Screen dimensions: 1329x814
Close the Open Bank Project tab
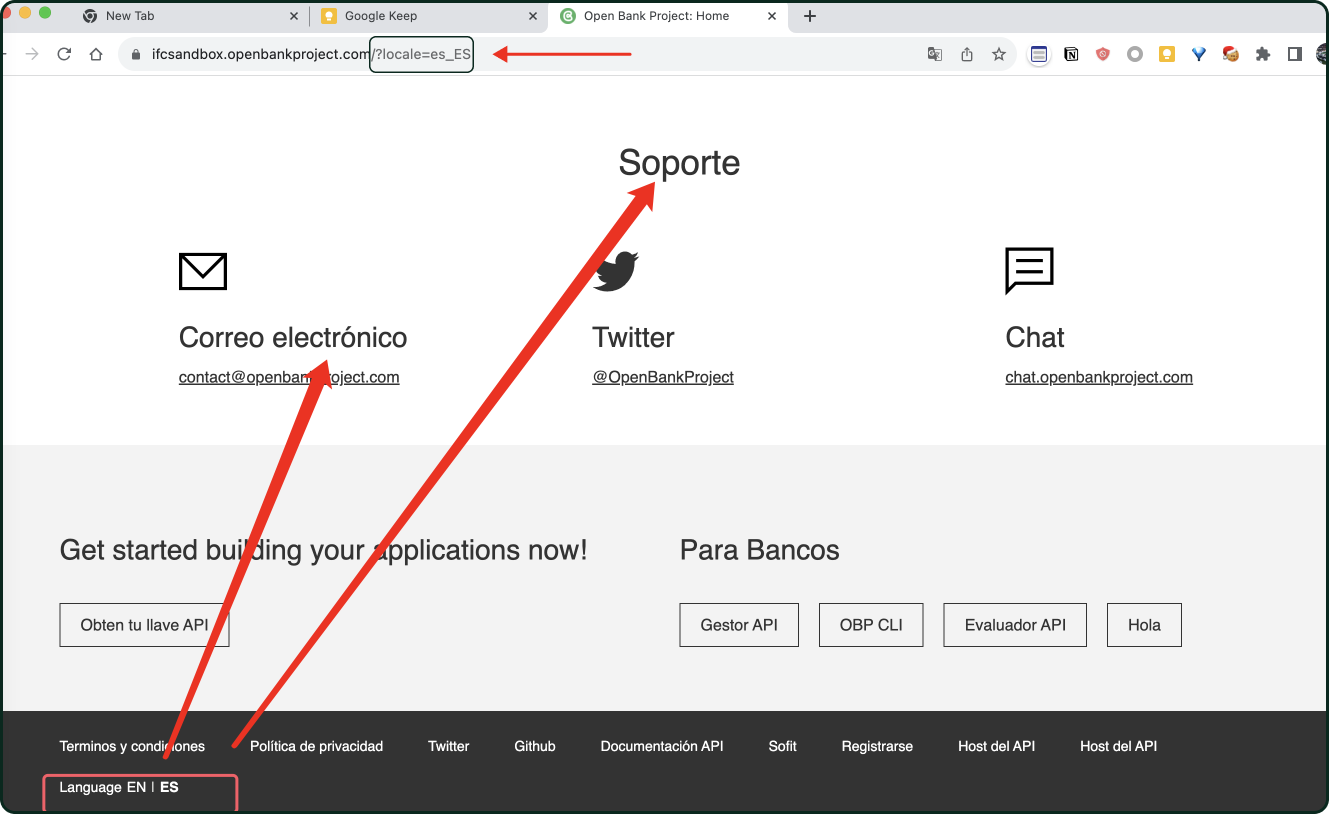pyautogui.click(x=772, y=16)
